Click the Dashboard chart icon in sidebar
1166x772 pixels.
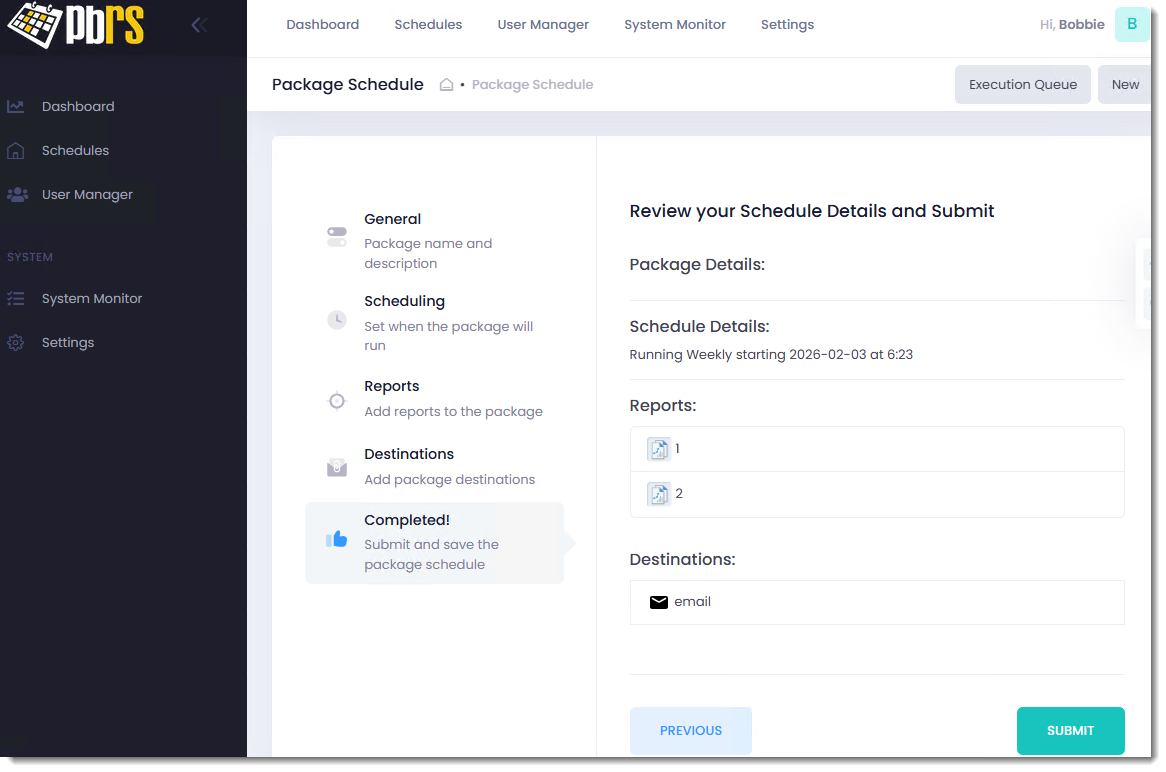16,107
